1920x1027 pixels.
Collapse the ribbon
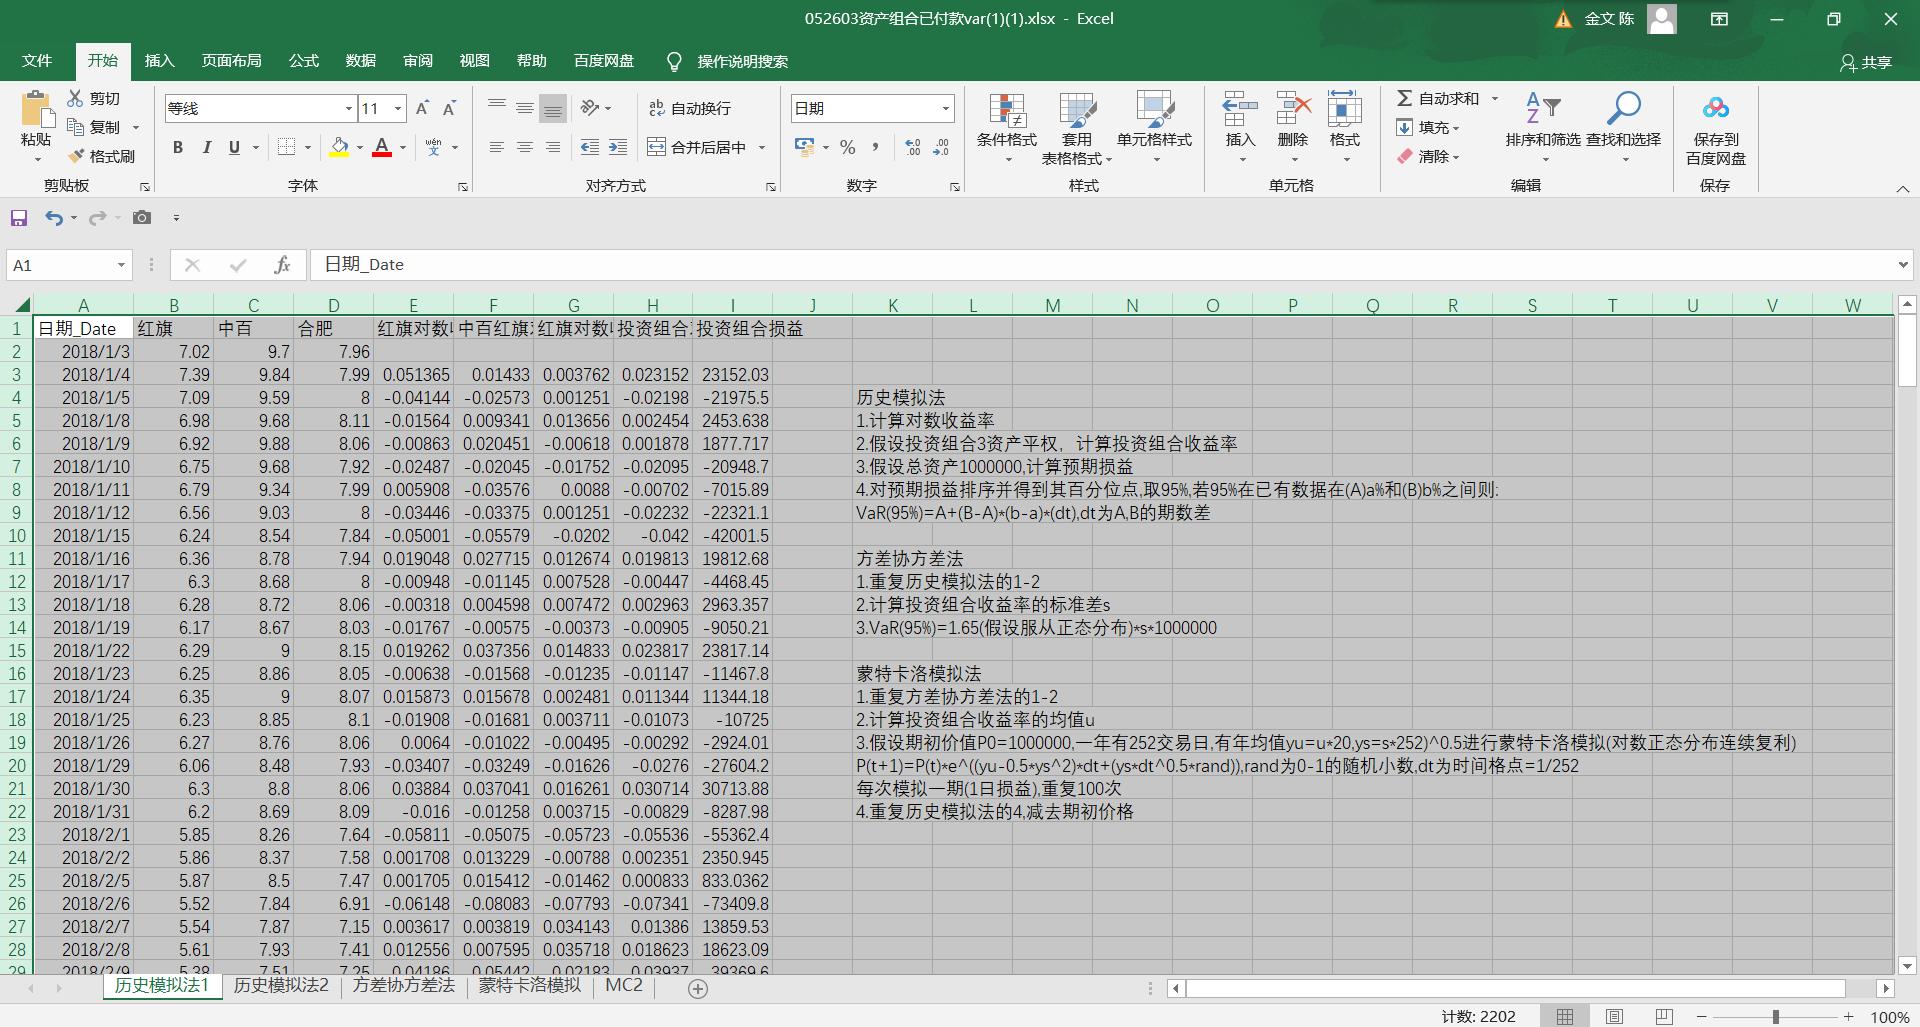(1903, 189)
